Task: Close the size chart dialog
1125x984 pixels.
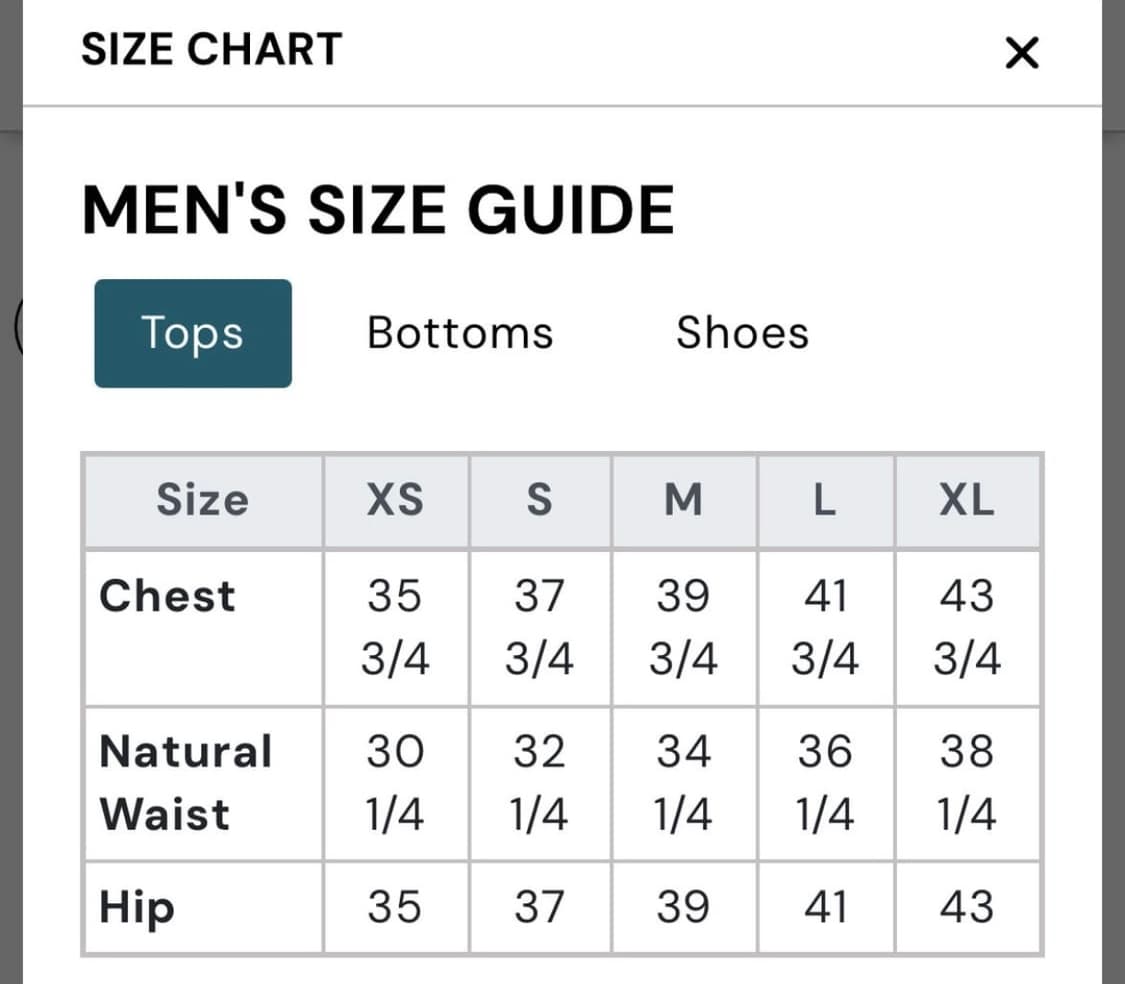Action: point(1021,53)
